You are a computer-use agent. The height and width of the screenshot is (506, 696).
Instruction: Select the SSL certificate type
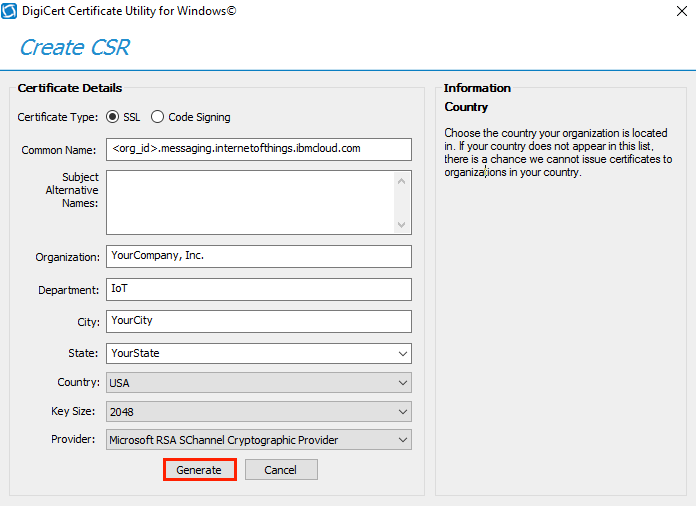[x=113, y=117]
